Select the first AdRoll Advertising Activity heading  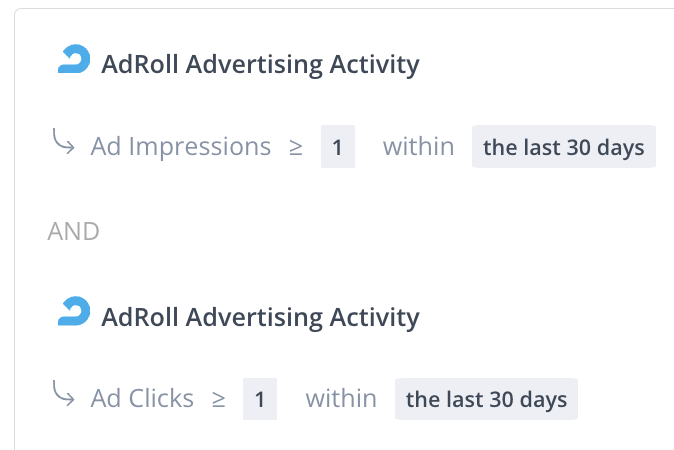tap(260, 65)
